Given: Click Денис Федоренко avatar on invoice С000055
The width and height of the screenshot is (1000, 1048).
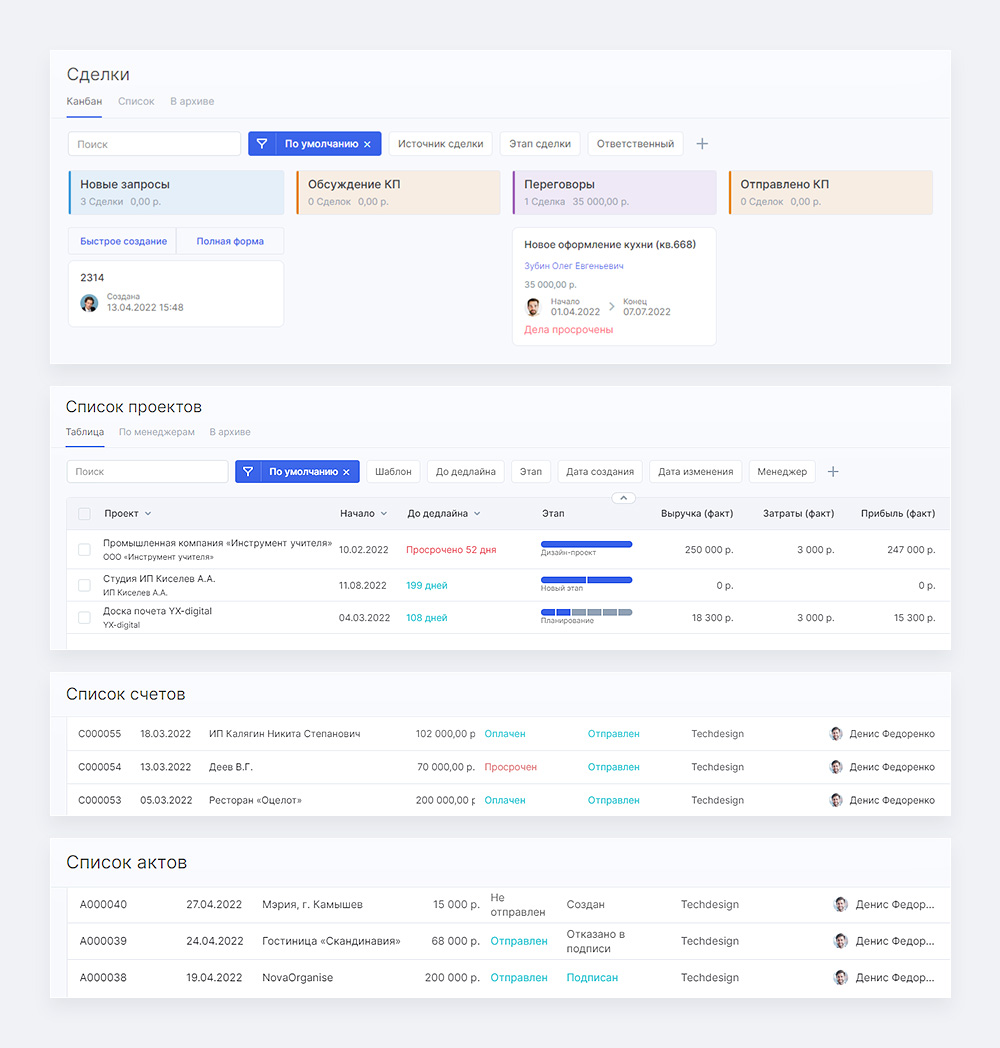Looking at the screenshot, I should tap(836, 734).
